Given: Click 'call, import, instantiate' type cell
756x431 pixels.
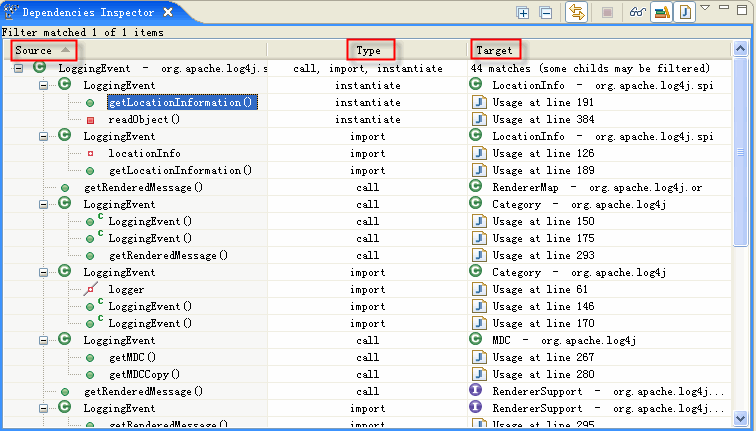Looking at the screenshot, I should 368,68.
